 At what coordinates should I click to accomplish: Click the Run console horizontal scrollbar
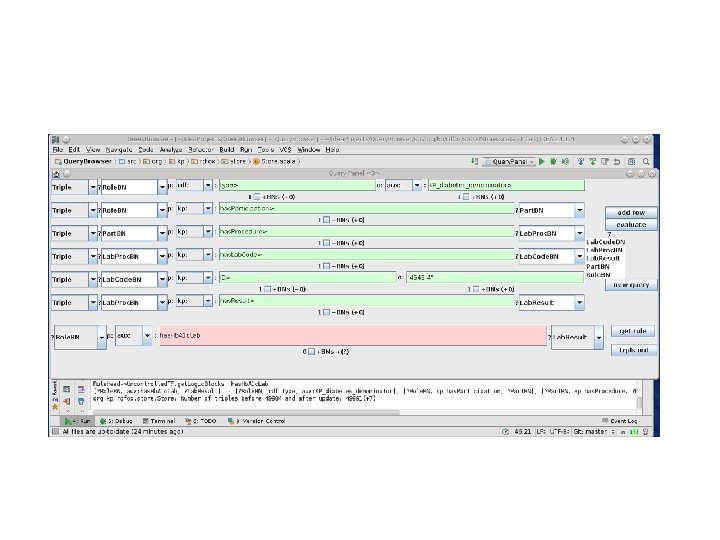[x=246, y=412]
